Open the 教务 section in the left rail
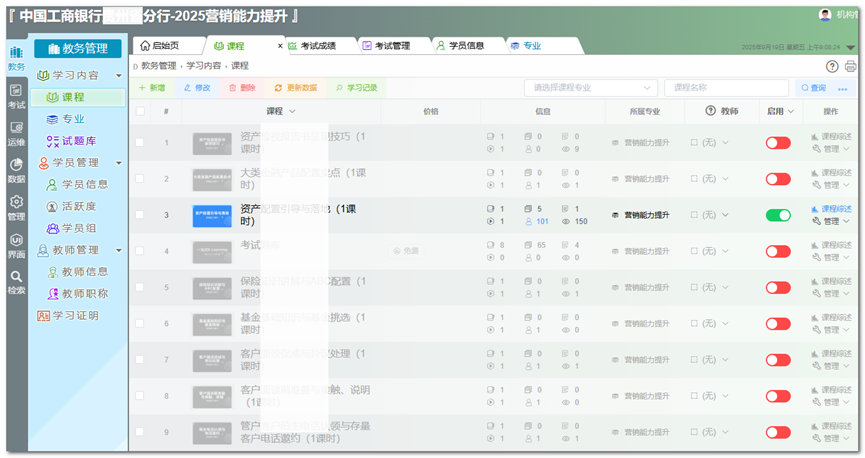This screenshot has width=865, height=458. coord(16,58)
